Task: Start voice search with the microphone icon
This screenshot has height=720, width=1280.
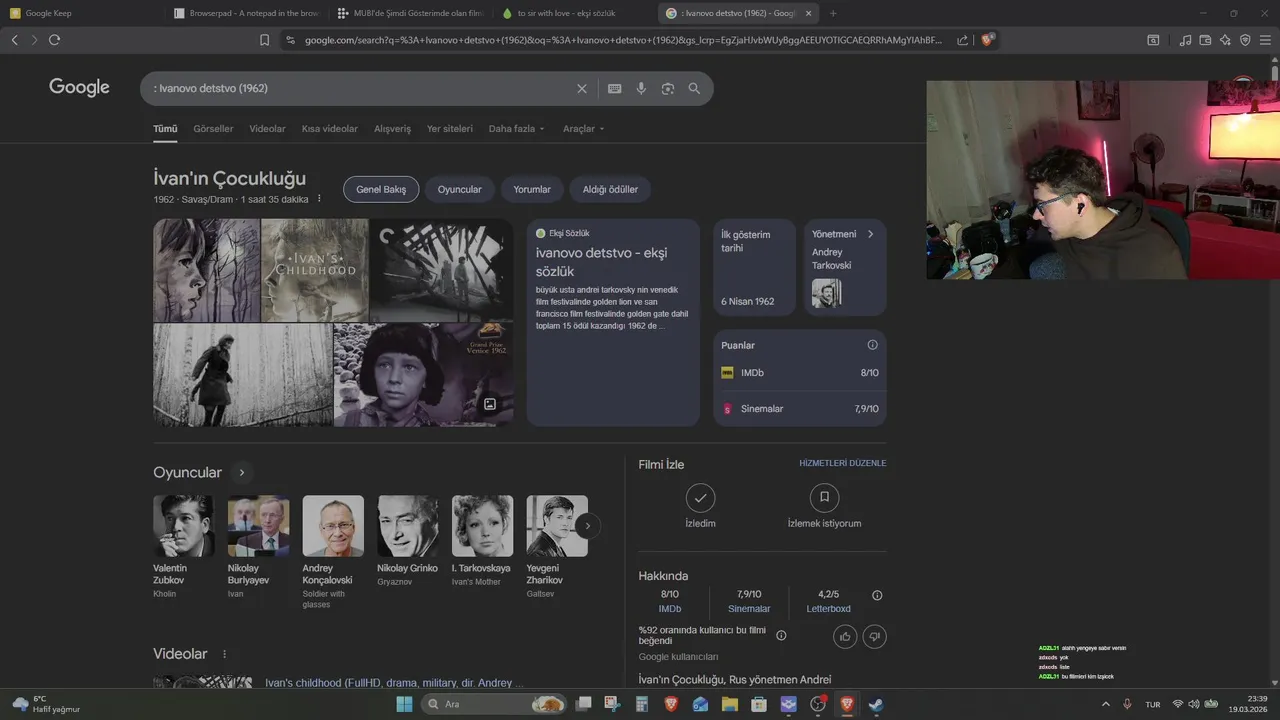Action: coord(641,88)
